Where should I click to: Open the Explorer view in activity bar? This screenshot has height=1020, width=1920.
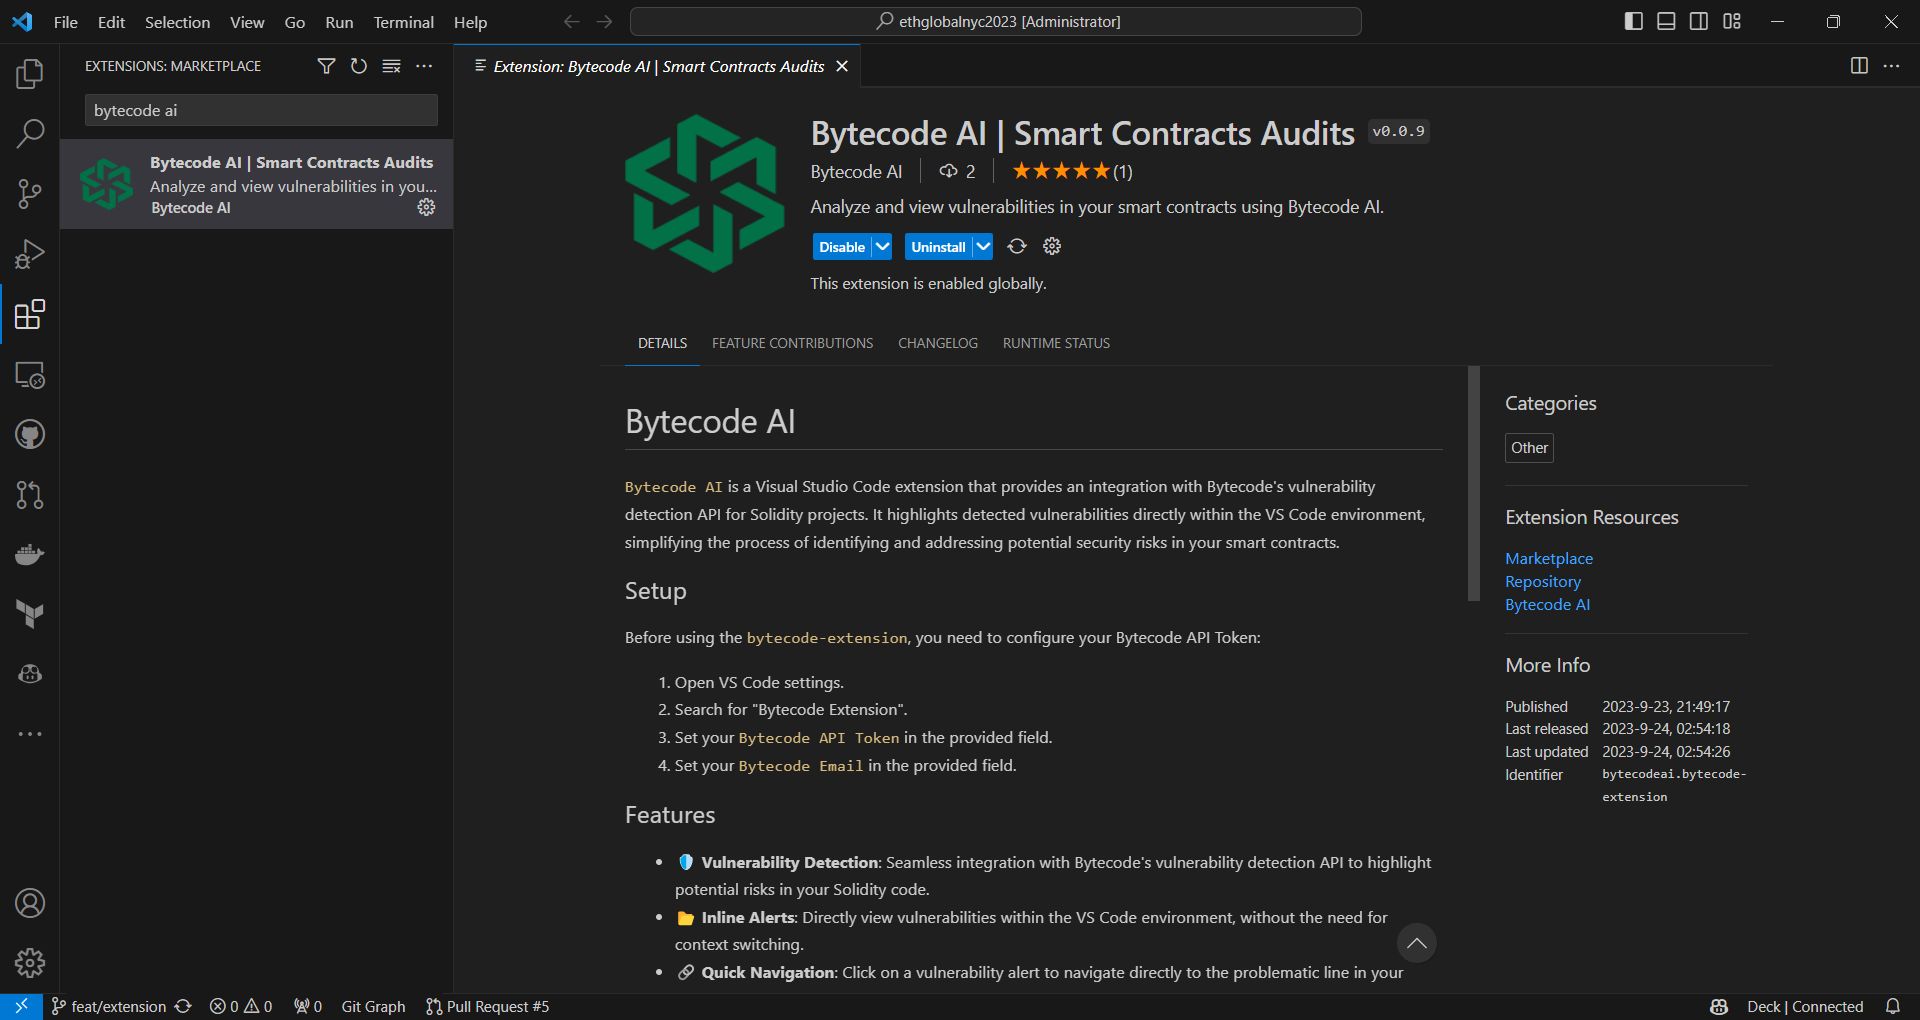30,74
